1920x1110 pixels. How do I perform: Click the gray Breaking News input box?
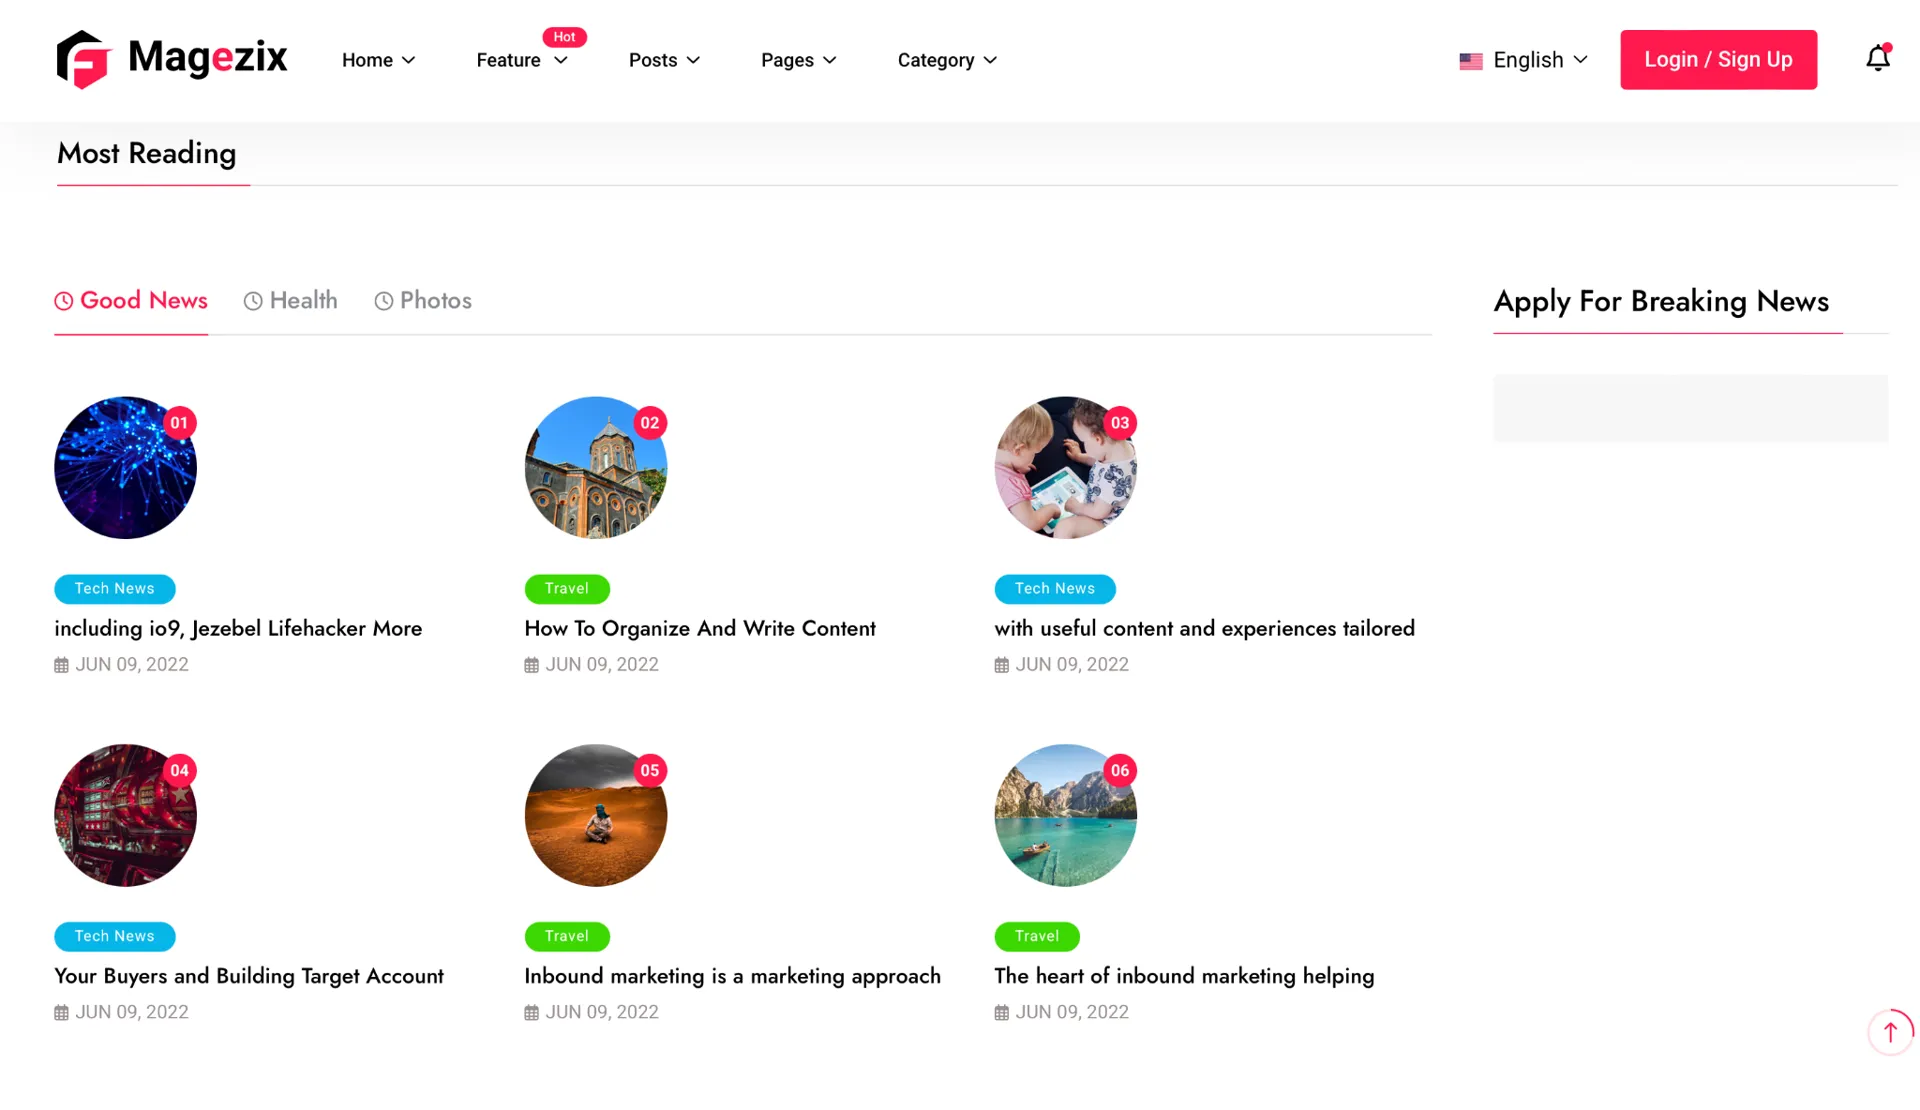pos(1689,408)
